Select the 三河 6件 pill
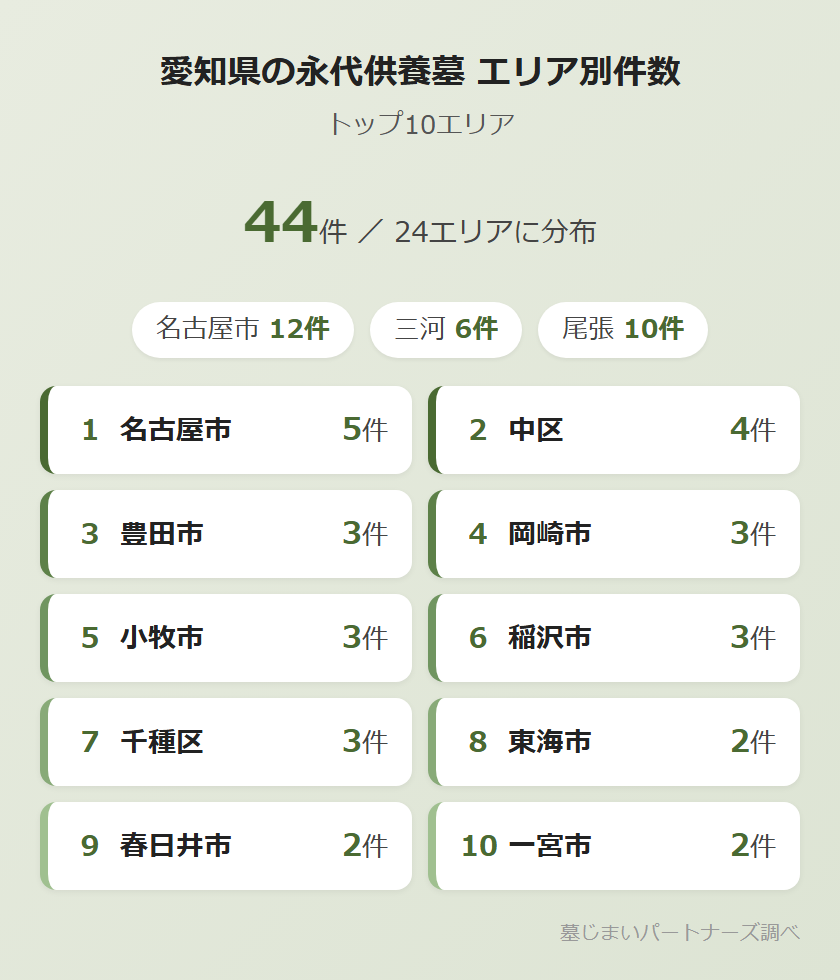 click(x=445, y=329)
